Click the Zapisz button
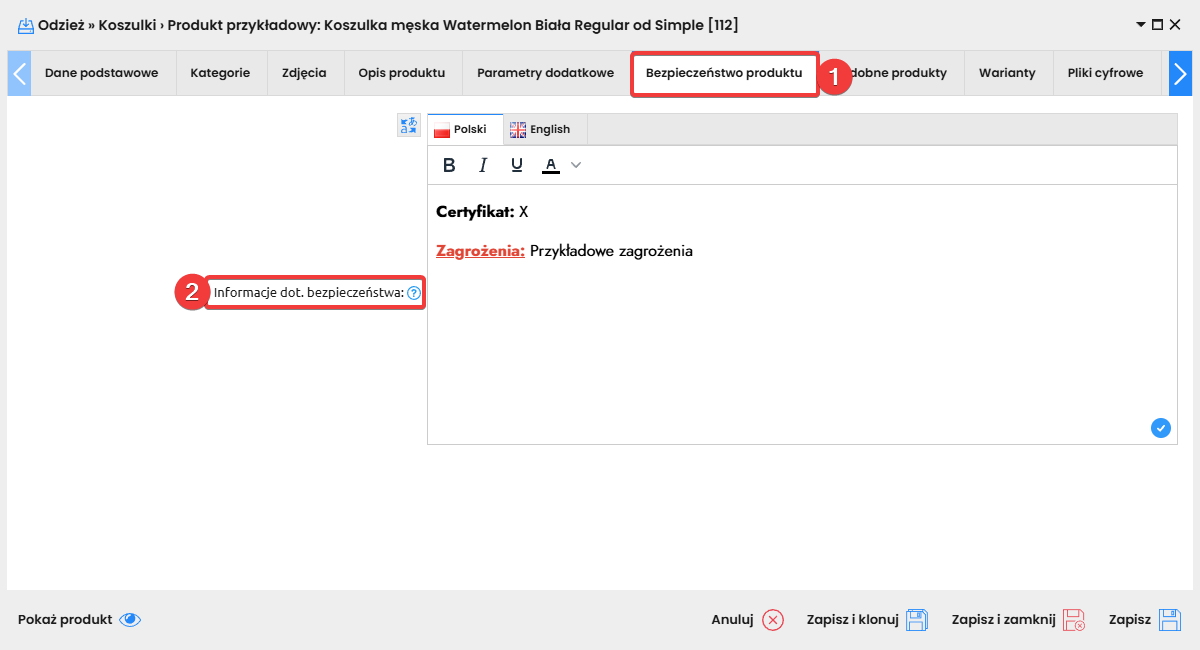Image resolution: width=1200 pixels, height=650 pixels. click(1145, 620)
